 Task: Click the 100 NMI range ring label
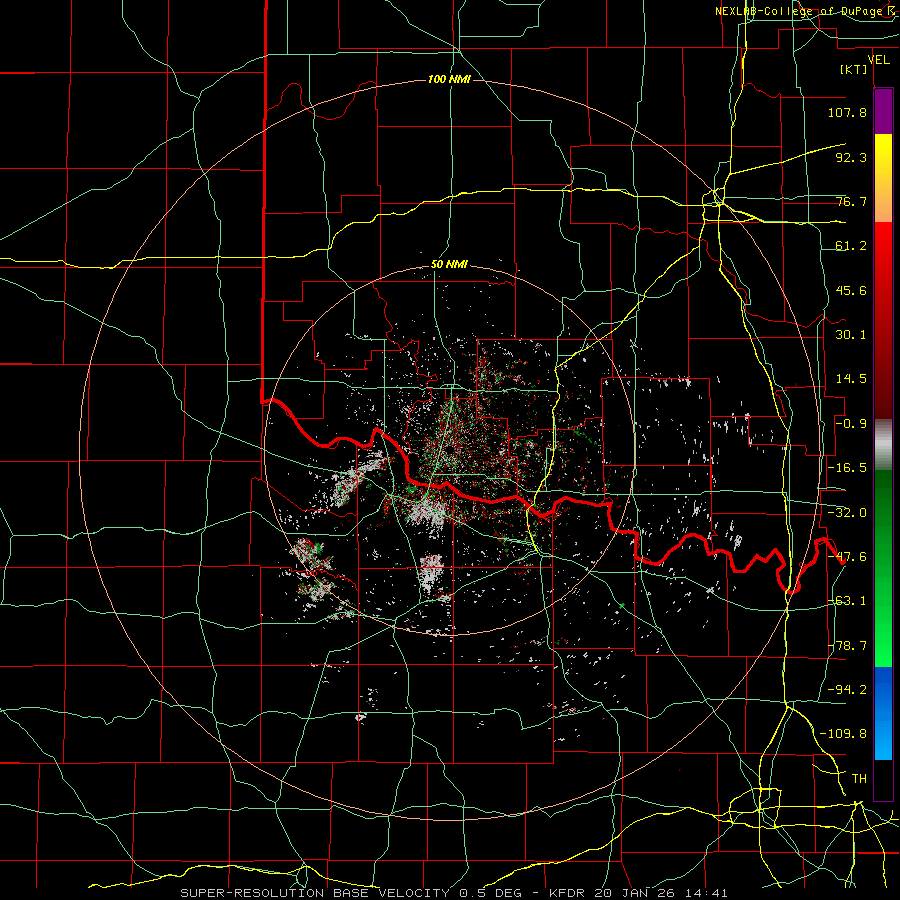pyautogui.click(x=449, y=79)
